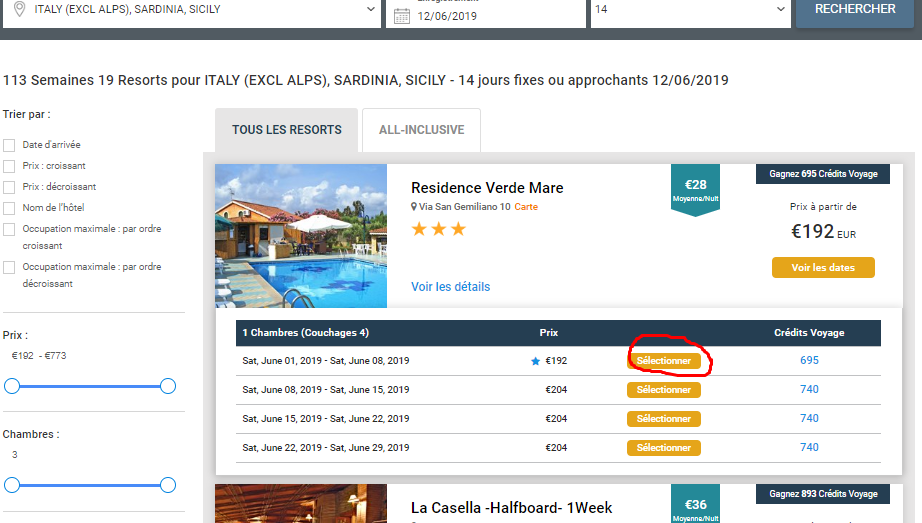Screen dimensions: 922x523
Task: Switch to the TOUS LES RESORTS tab
Action: [x=286, y=130]
